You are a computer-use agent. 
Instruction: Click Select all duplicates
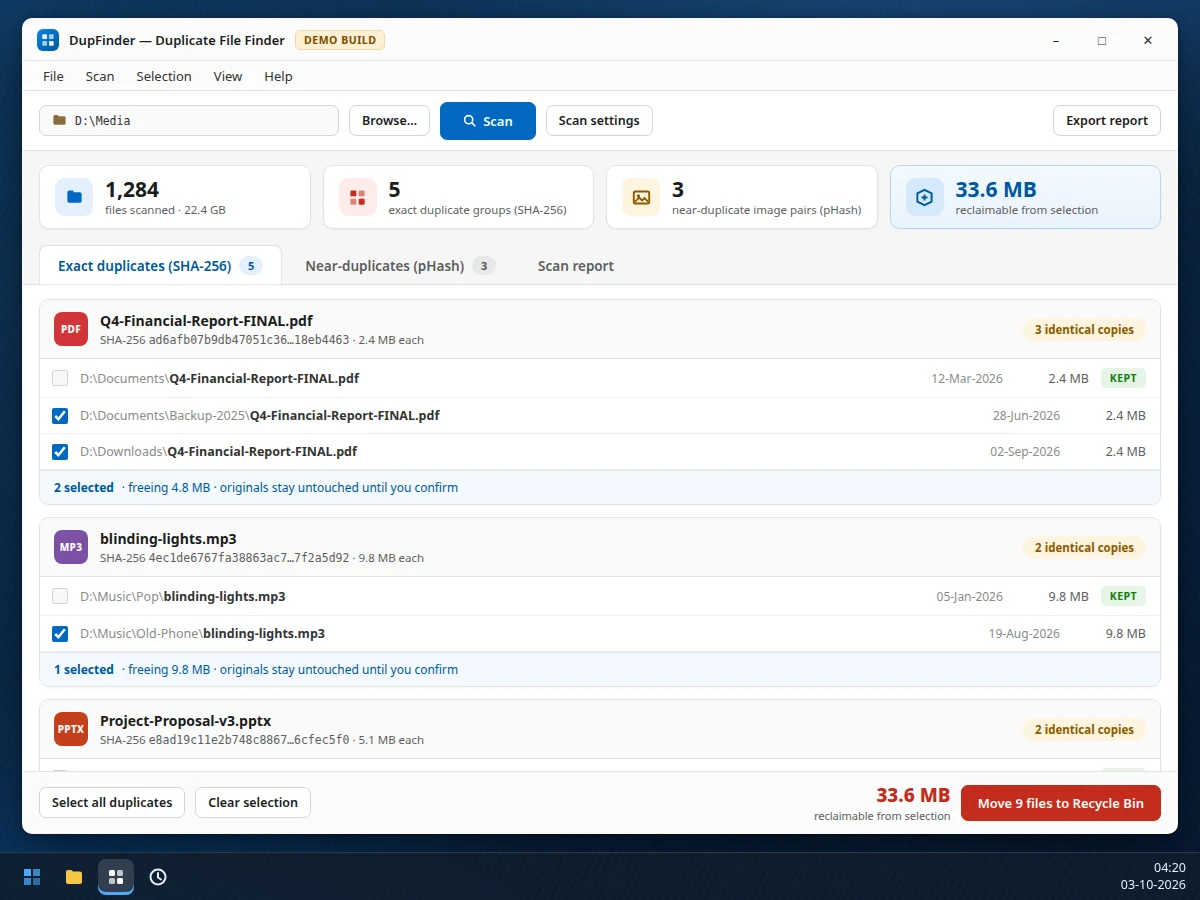112,802
